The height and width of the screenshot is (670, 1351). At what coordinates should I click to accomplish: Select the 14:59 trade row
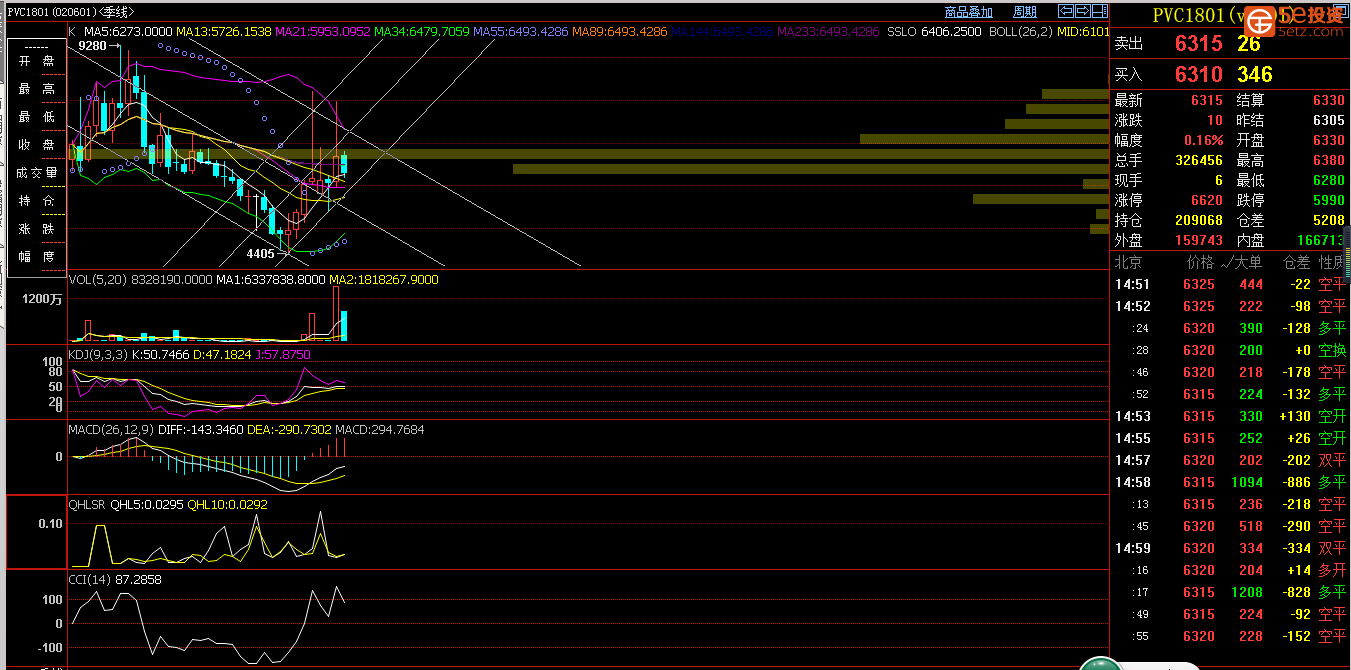pyautogui.click(x=1230, y=548)
